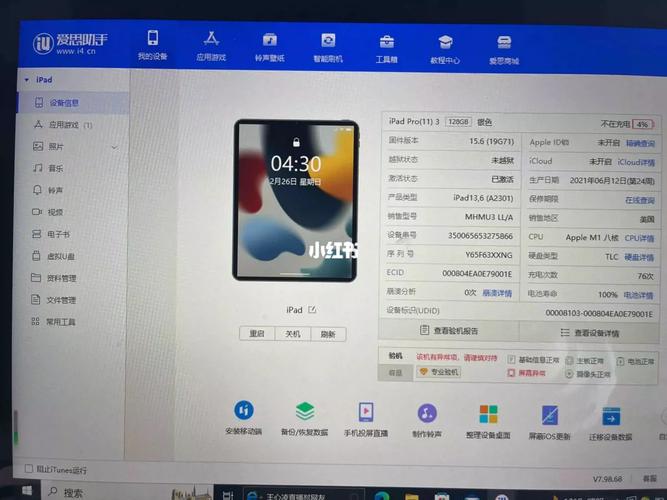Open the iCloud详情 details link
The image size is (667, 500).
coord(636,162)
